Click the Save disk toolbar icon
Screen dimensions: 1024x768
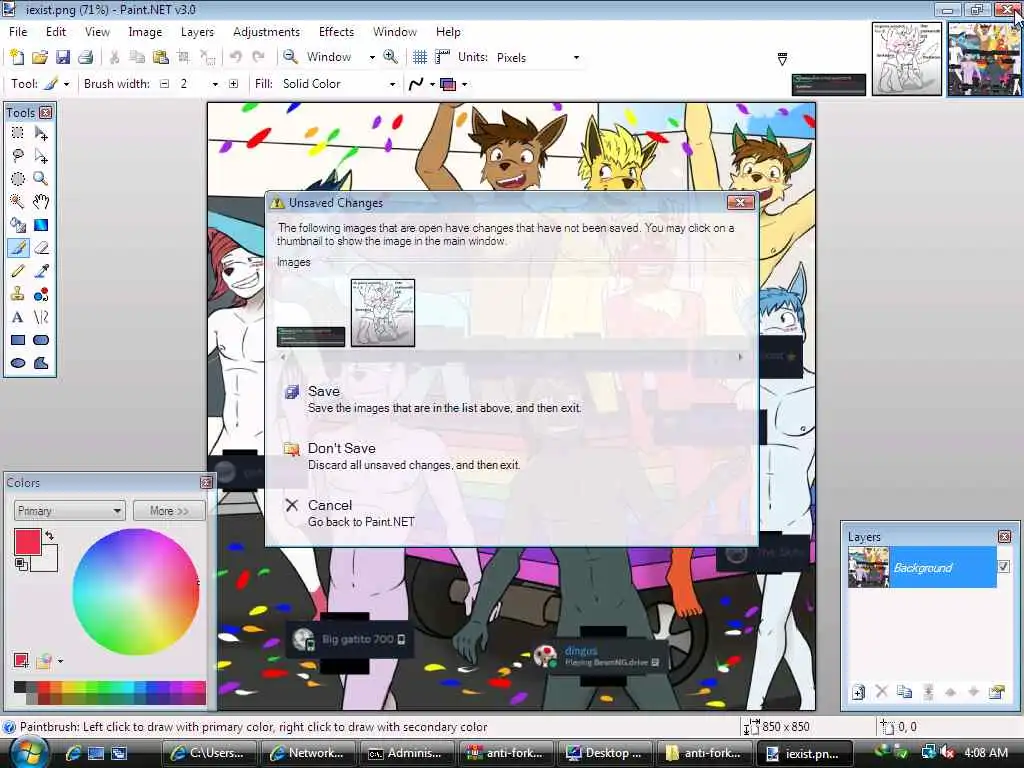[63, 57]
